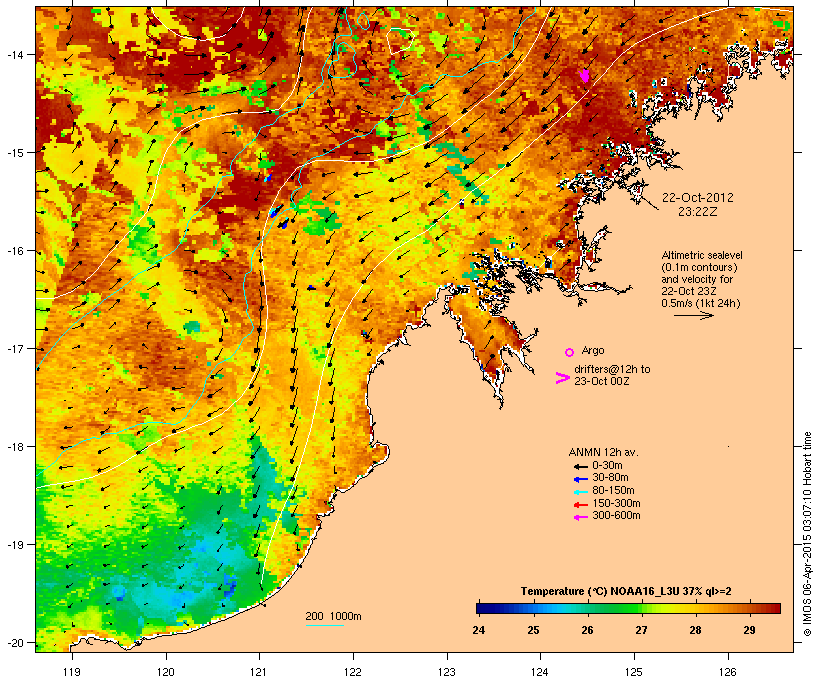Click the vertical IMOS copyright timestamp text

(x=807, y=534)
